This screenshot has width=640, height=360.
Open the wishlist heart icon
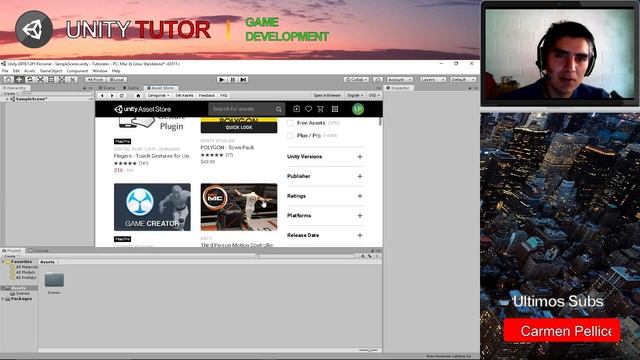pyautogui.click(x=309, y=109)
